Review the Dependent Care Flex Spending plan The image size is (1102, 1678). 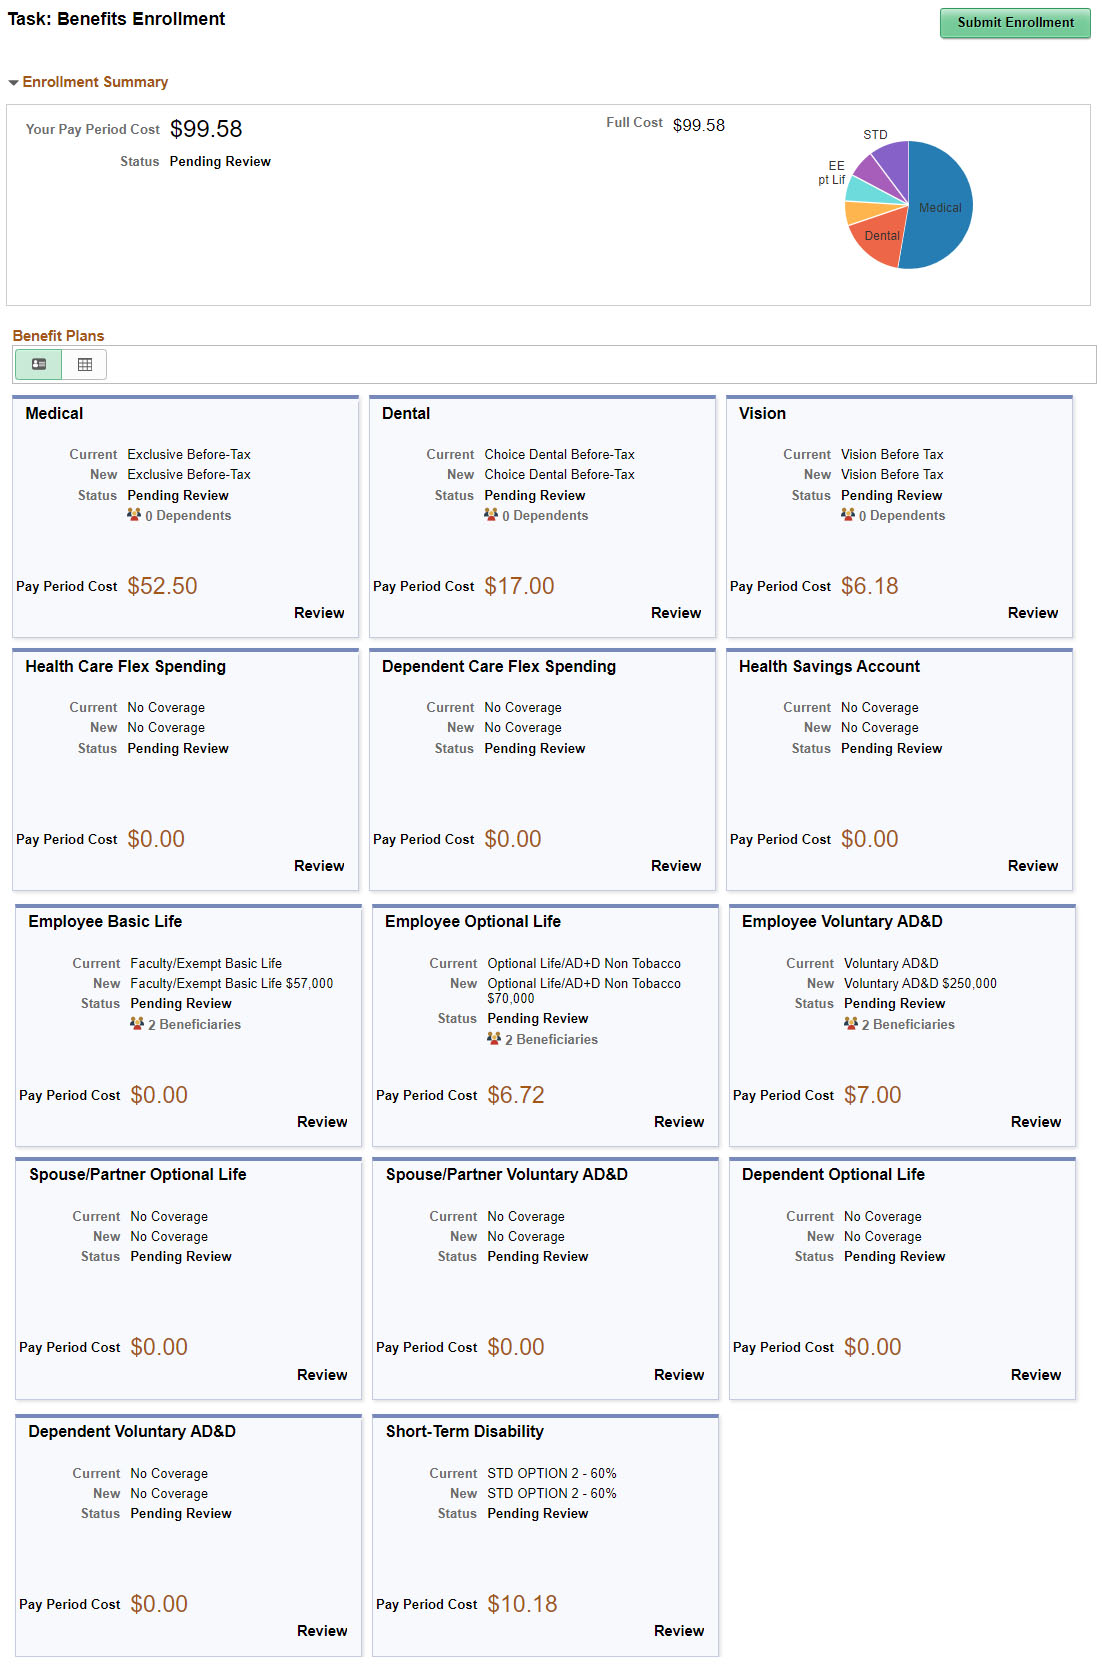676,866
